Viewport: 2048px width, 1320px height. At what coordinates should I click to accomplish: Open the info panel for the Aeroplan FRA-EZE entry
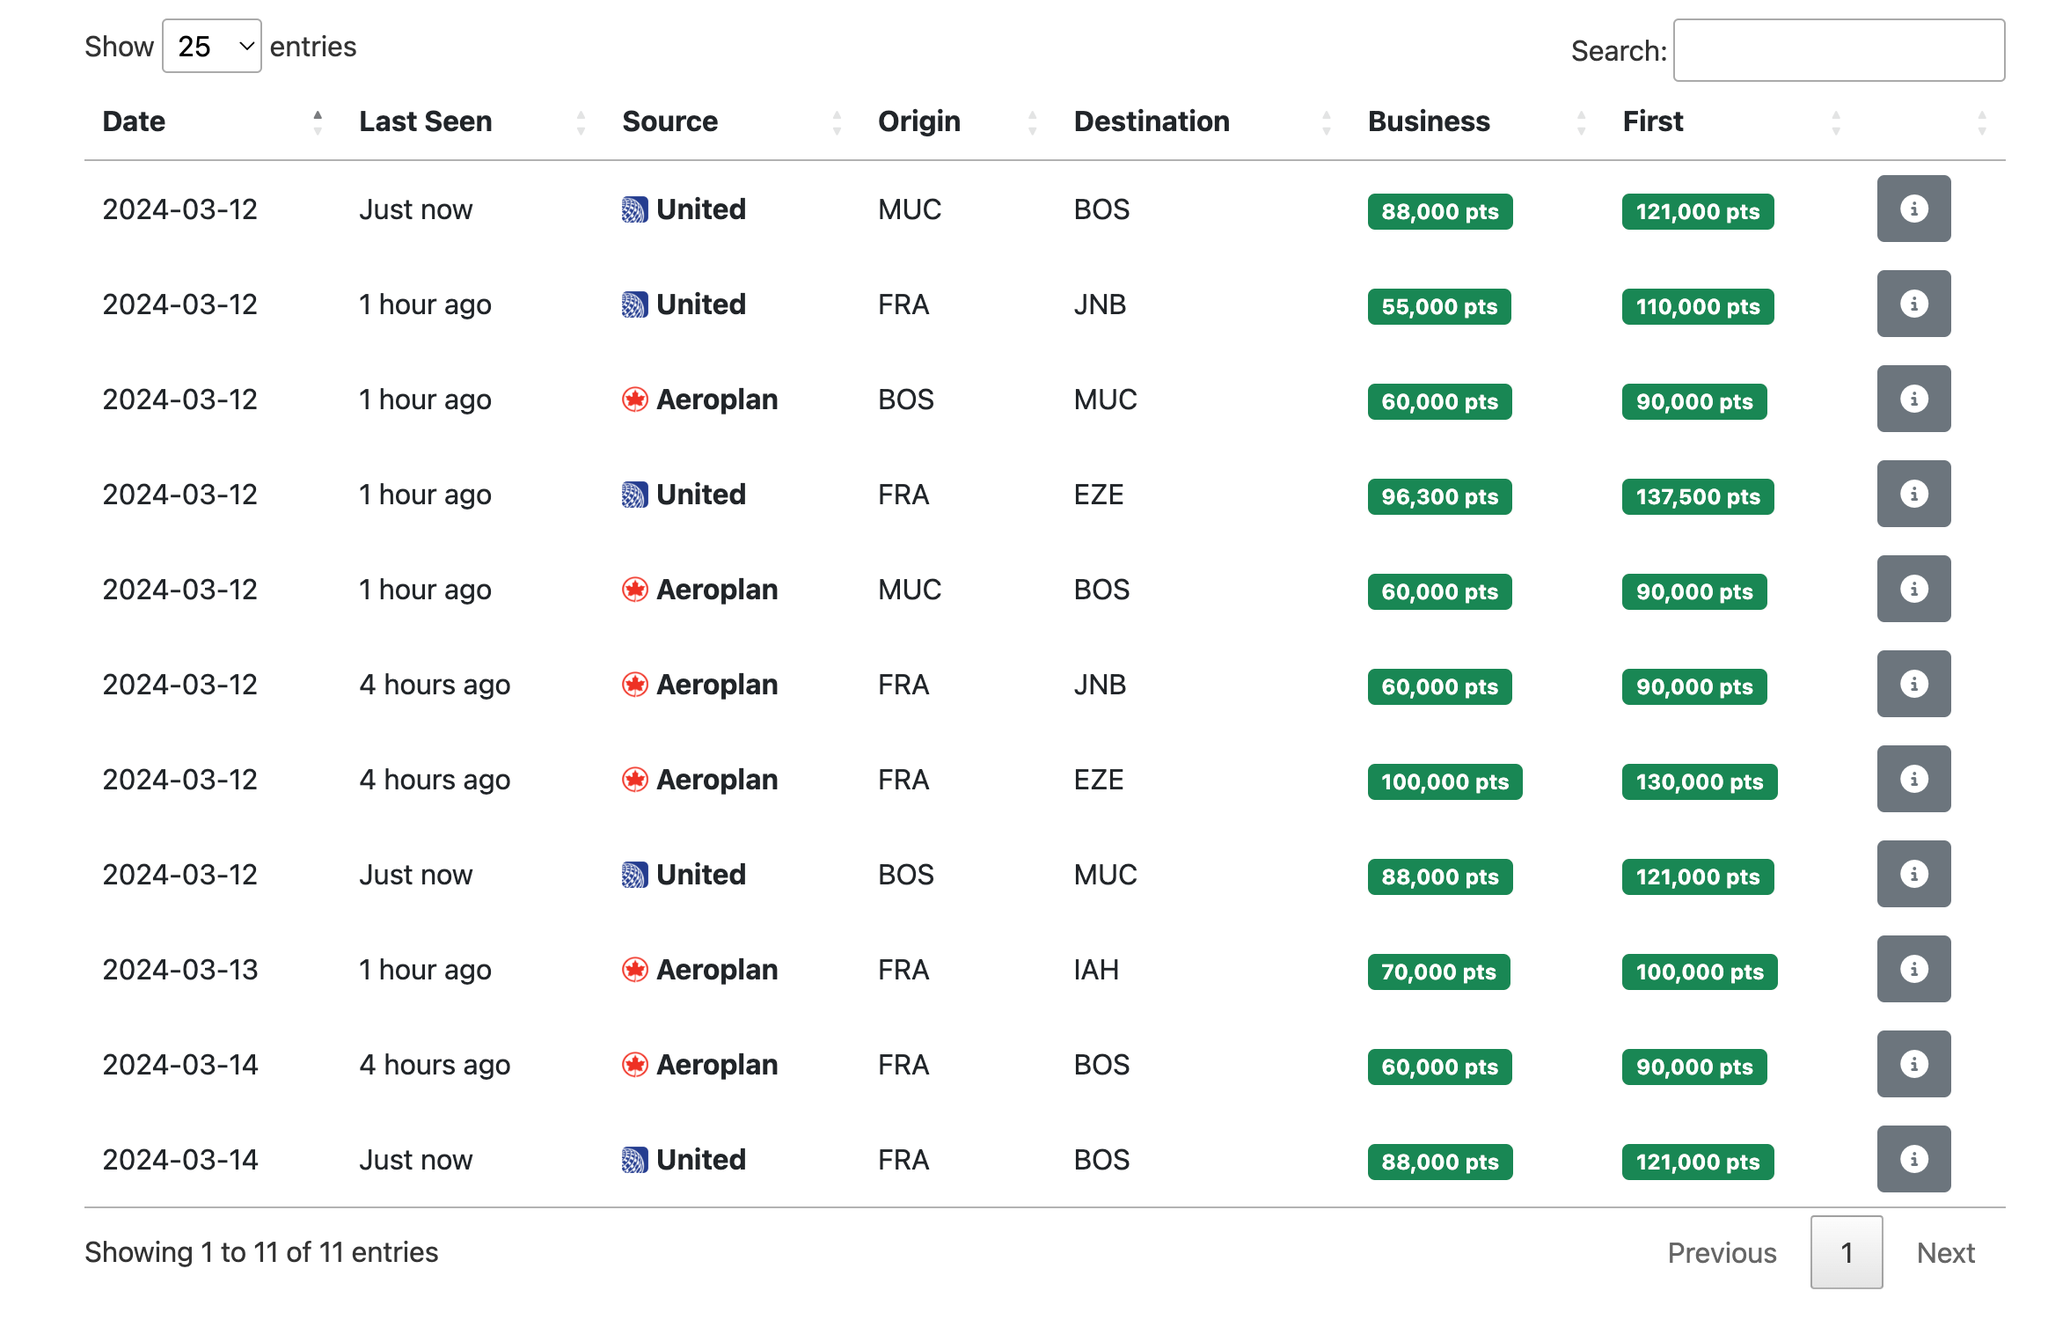1914,779
